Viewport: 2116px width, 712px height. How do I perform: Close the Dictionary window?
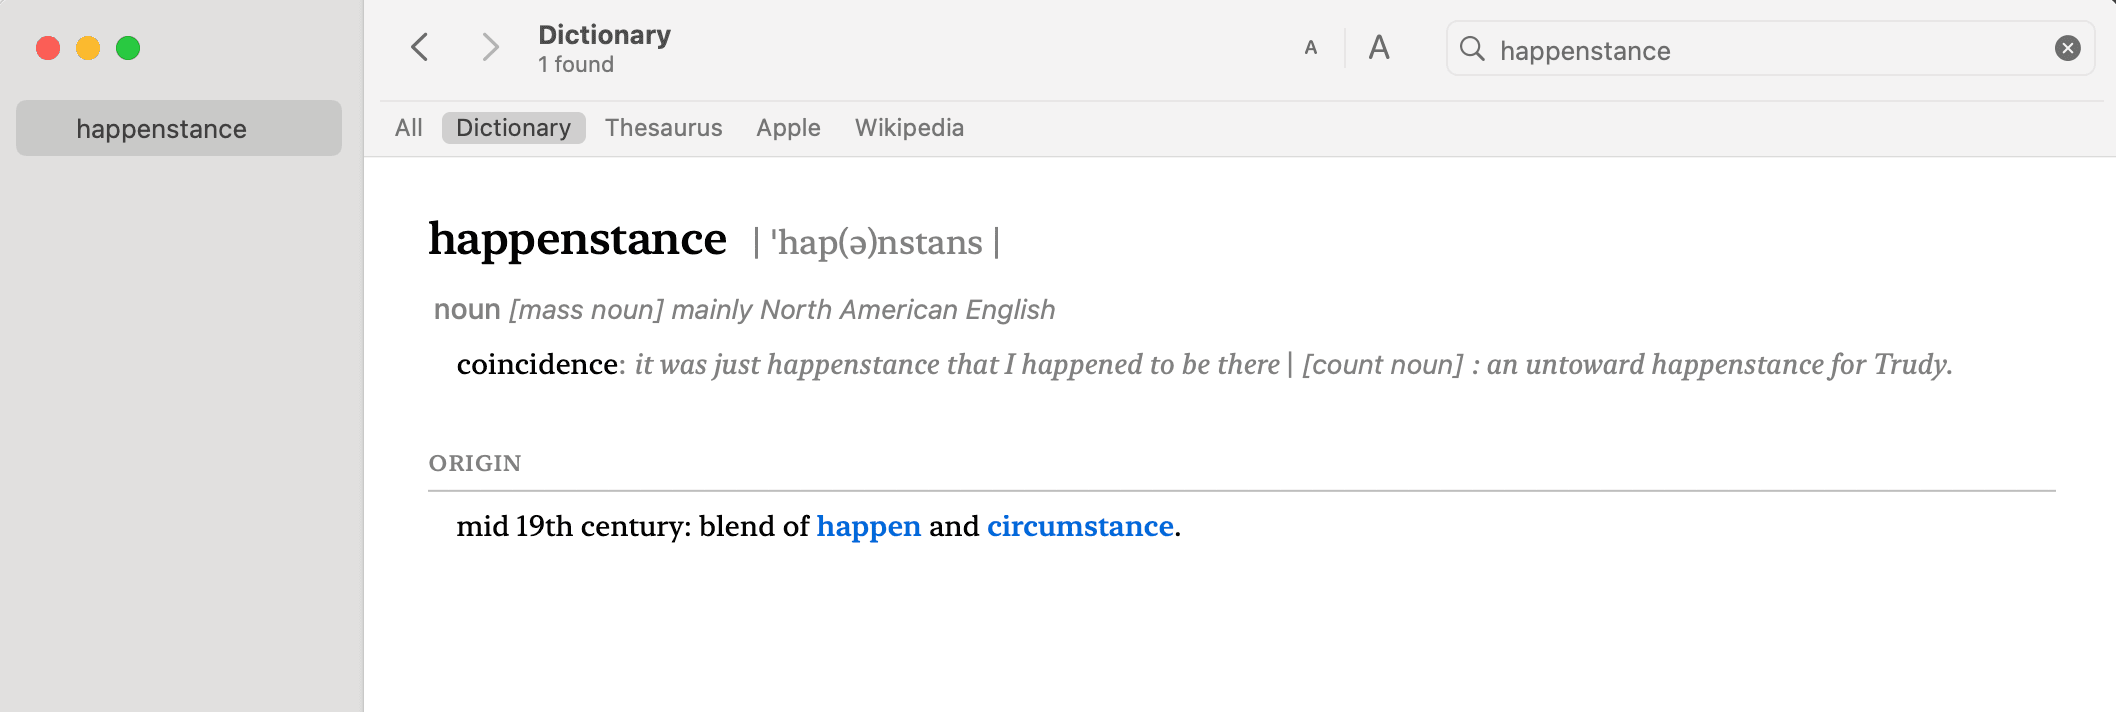(48, 48)
